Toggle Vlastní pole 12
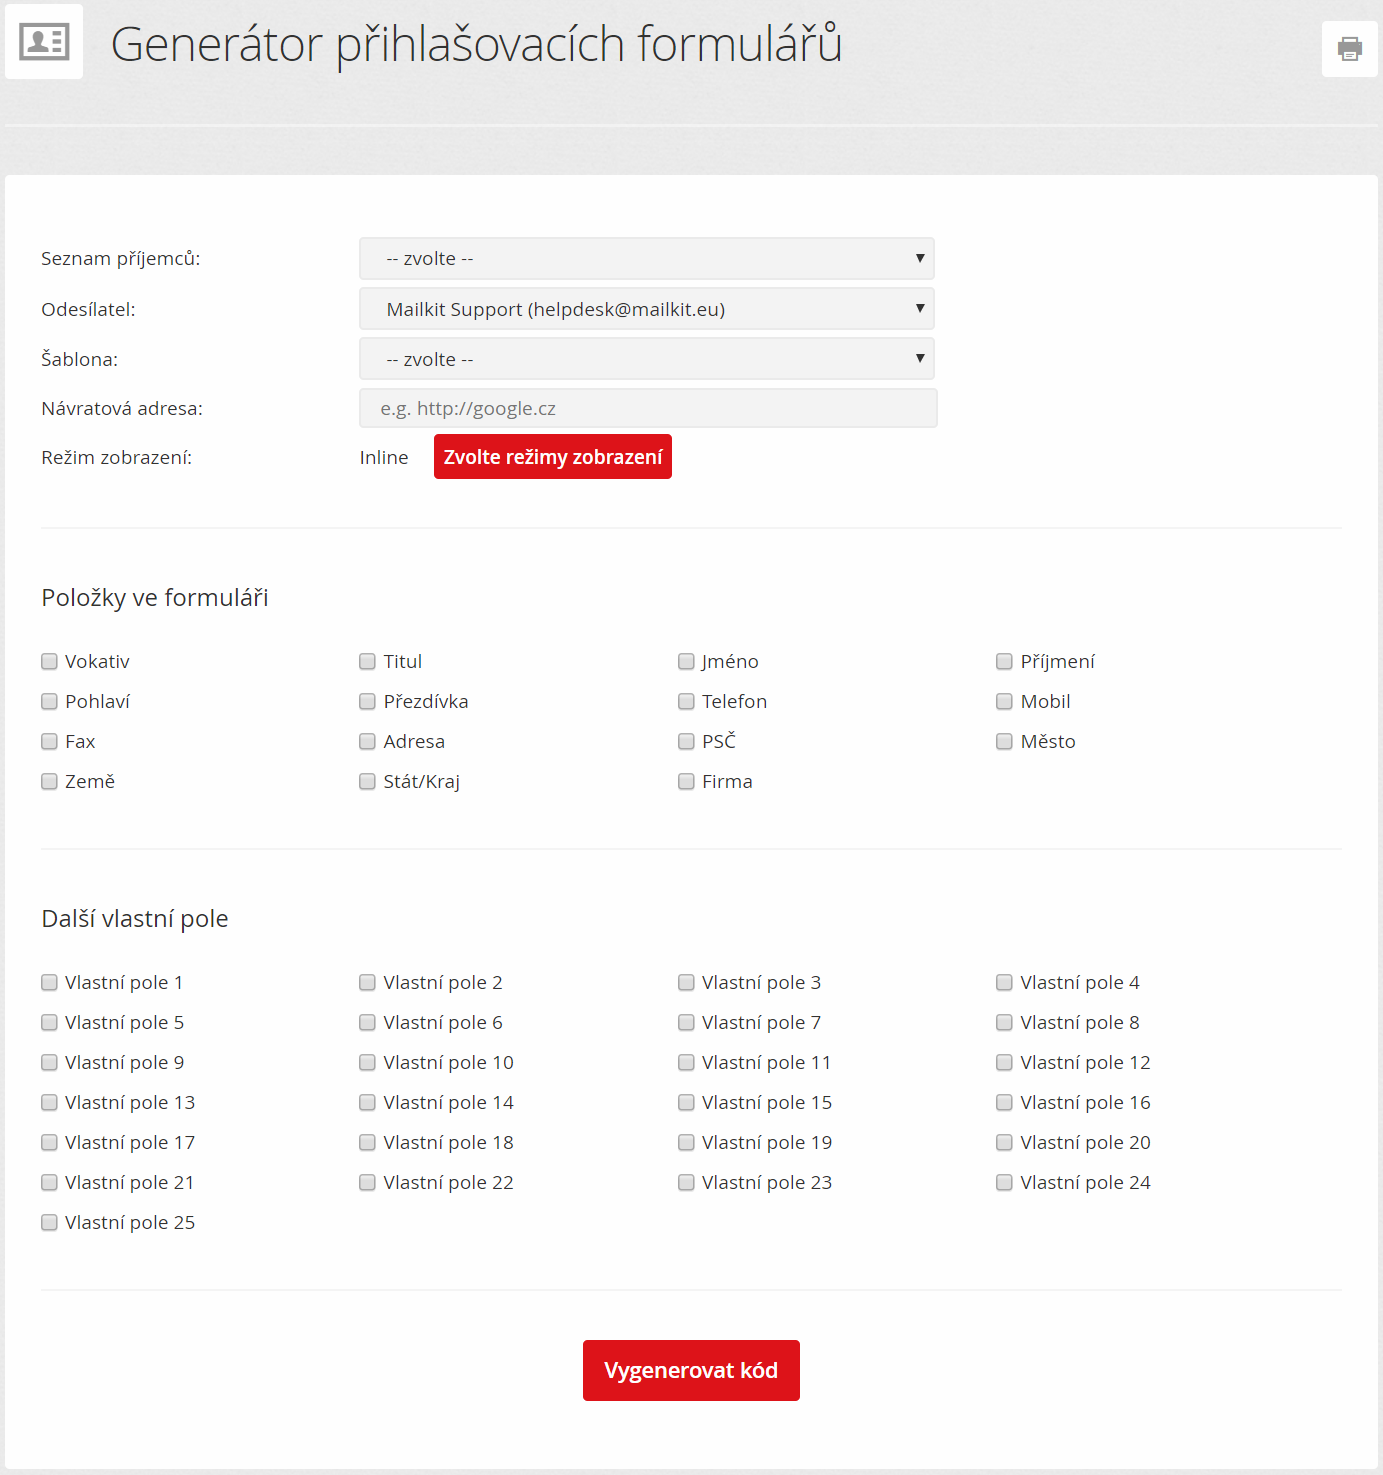 [x=1004, y=1062]
